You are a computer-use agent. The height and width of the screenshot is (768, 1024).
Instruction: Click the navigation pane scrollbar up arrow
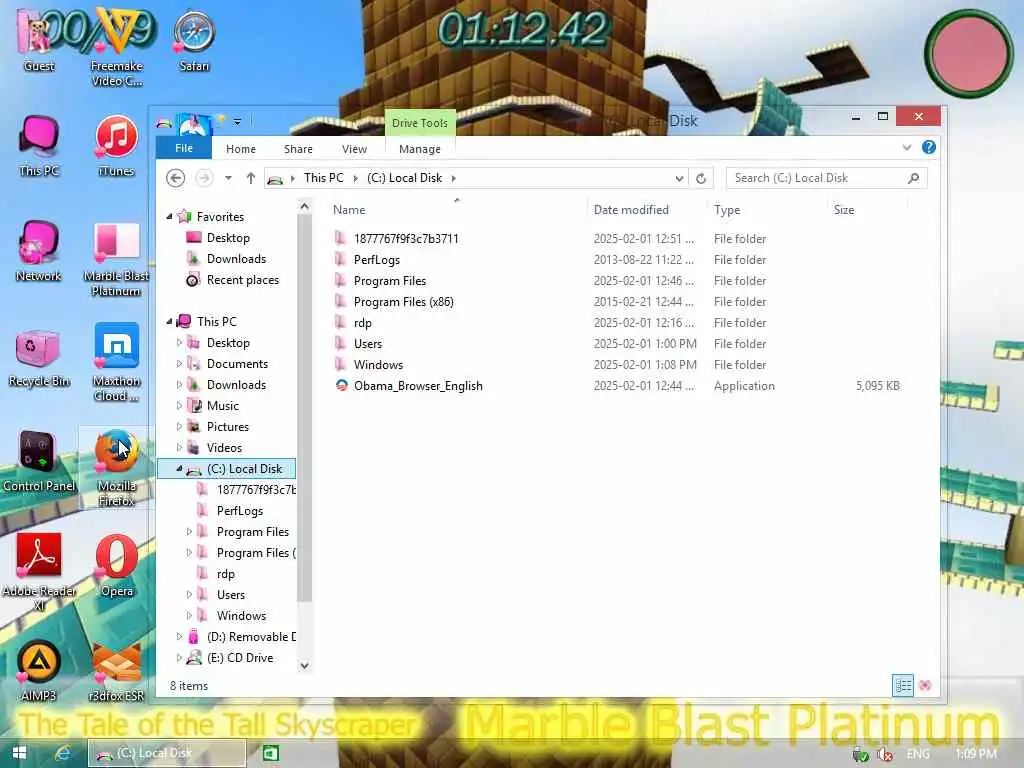(x=304, y=207)
